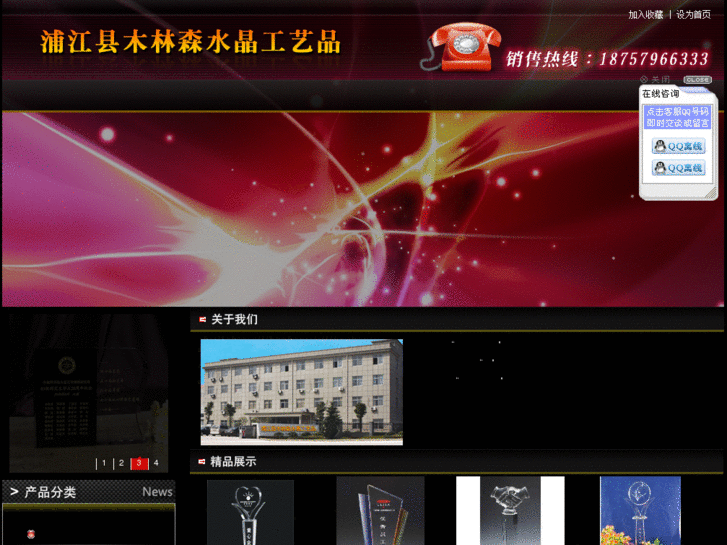
Task: Click the red flag icon beside 精品展示
Action: [x=202, y=462]
